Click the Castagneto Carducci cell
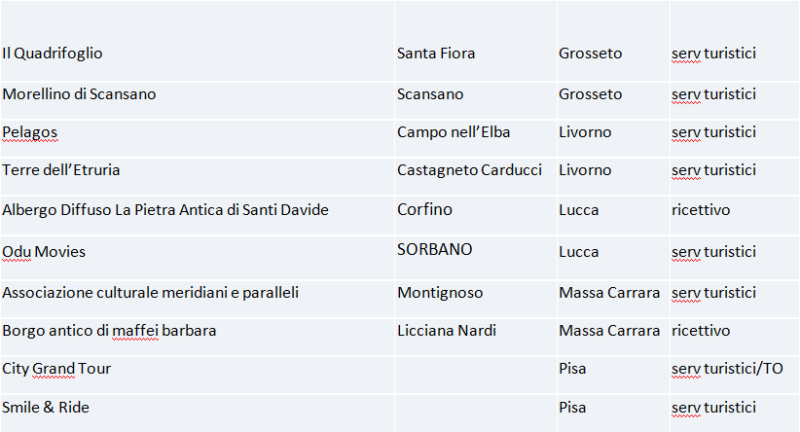The image size is (800, 432). pyautogui.click(x=469, y=170)
